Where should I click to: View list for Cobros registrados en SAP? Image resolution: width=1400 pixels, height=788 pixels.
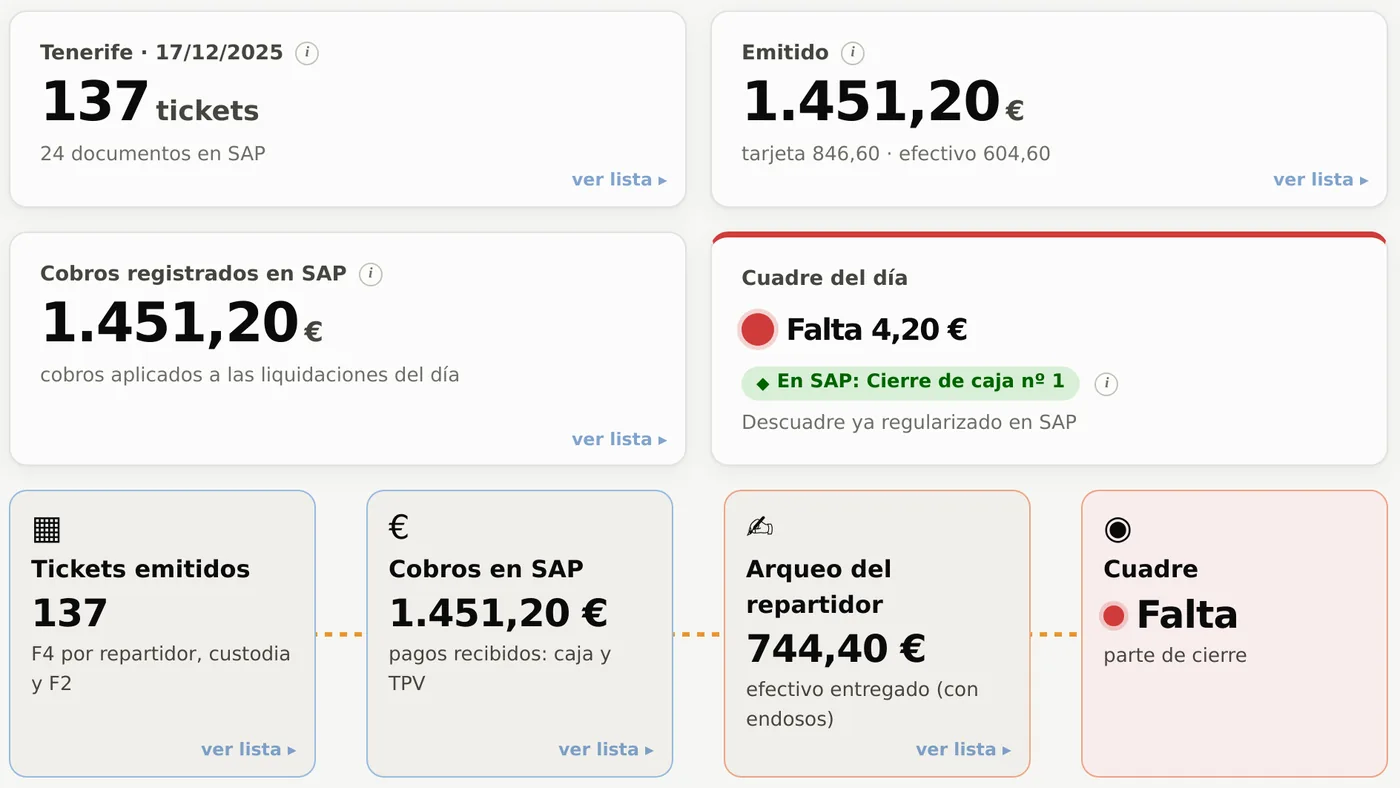click(619, 439)
